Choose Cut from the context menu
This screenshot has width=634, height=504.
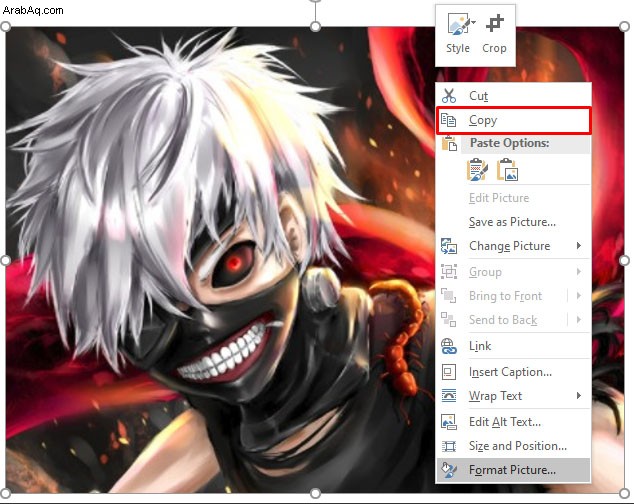coord(513,96)
